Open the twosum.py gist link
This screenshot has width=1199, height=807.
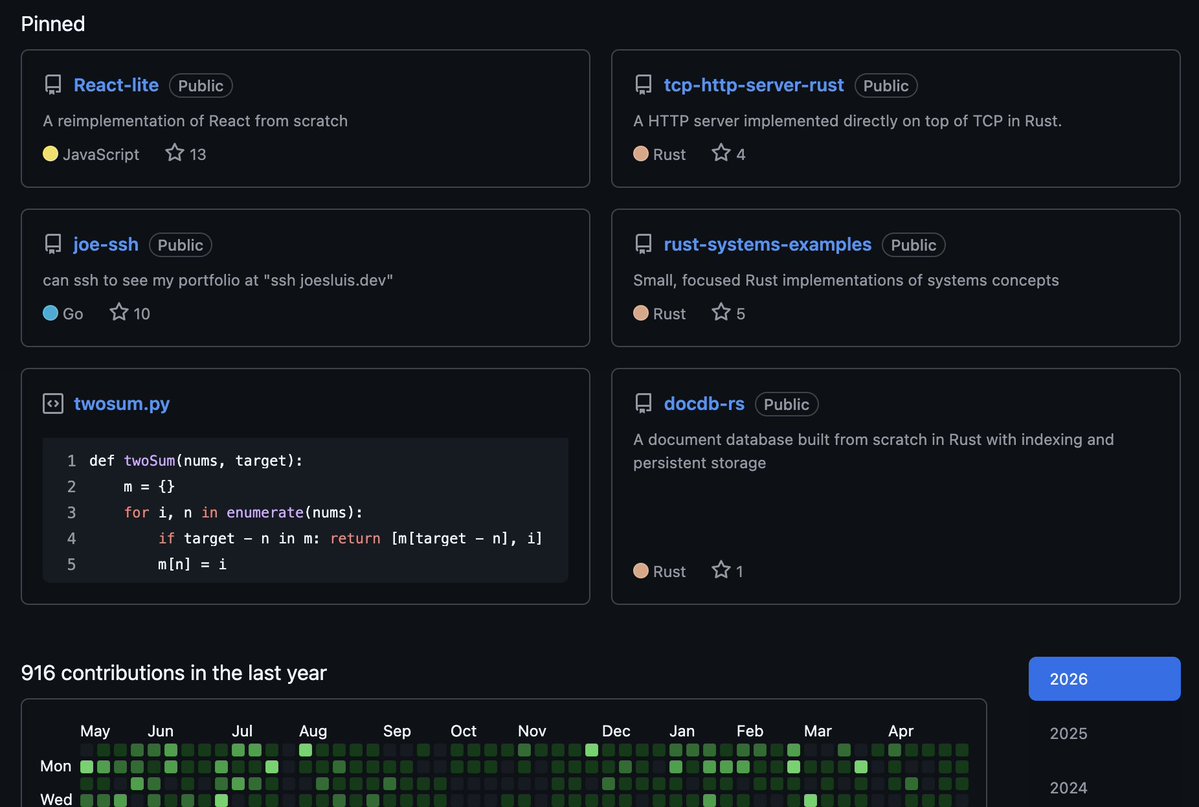coord(122,403)
